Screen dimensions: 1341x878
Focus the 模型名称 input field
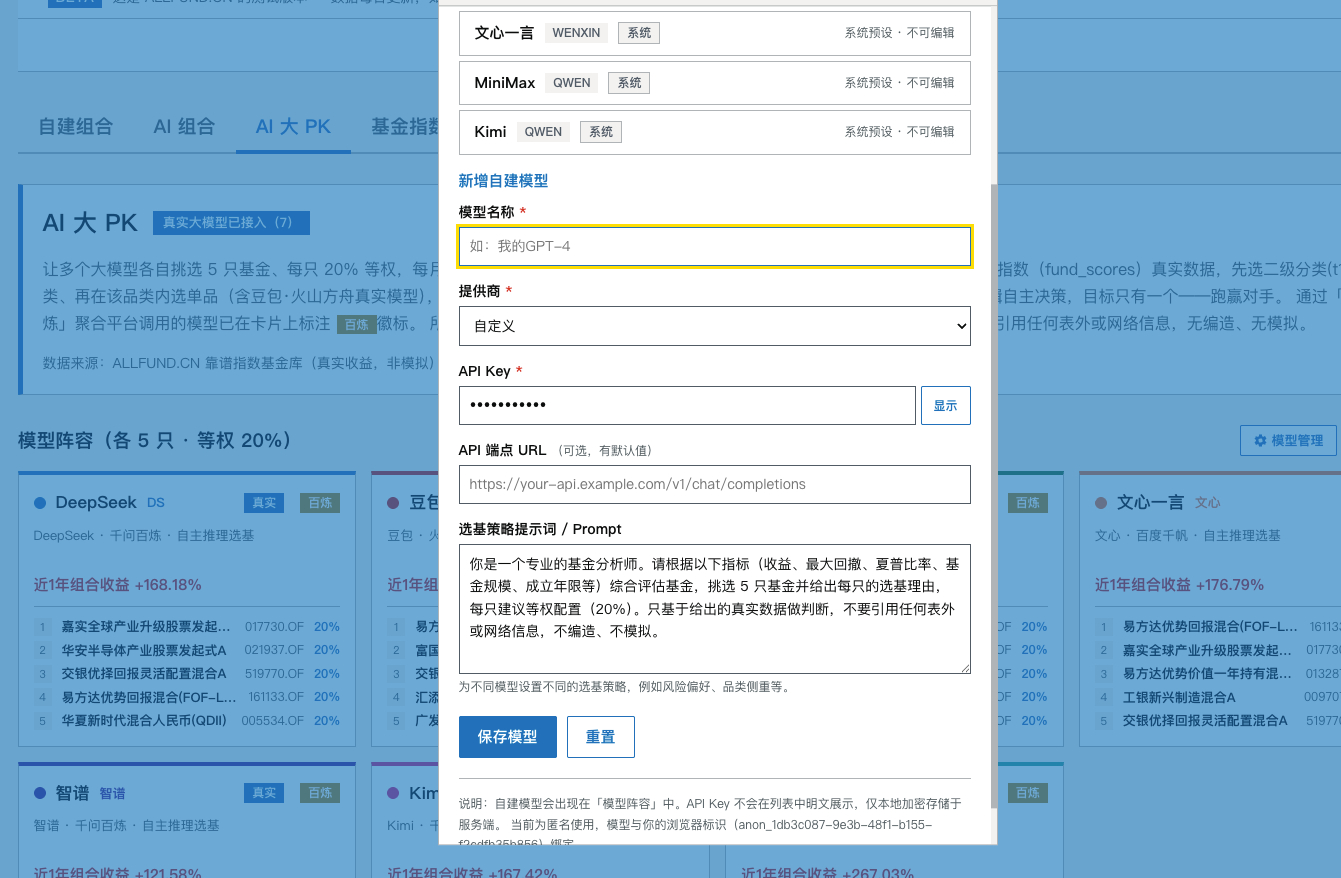click(715, 246)
